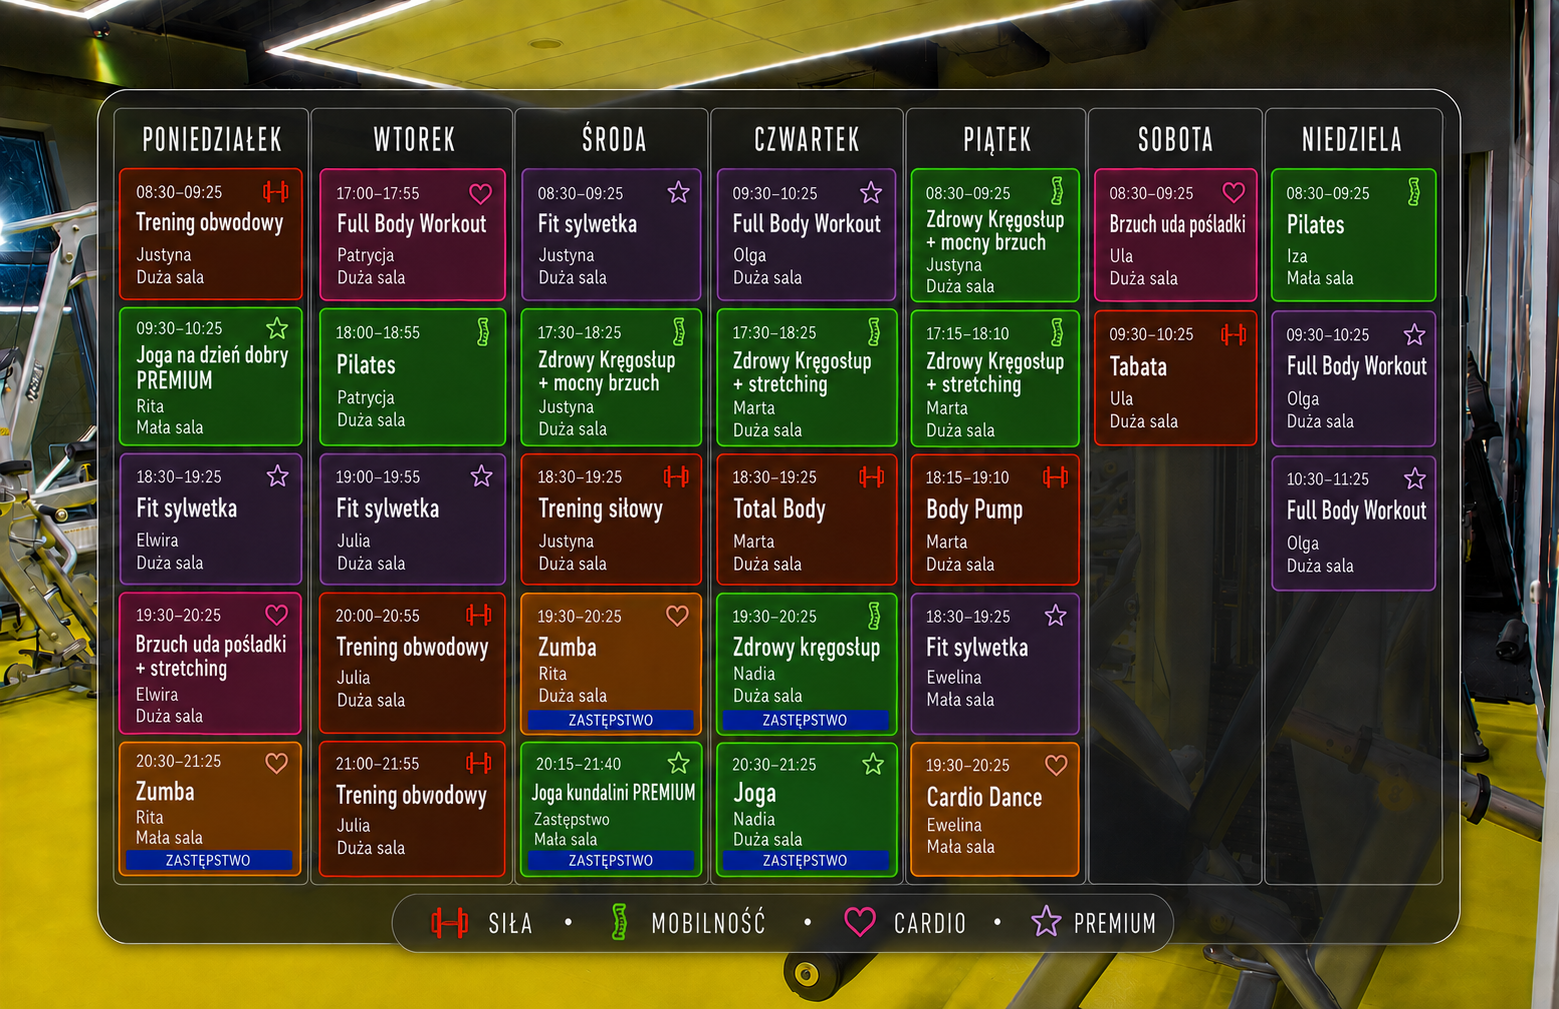Select the SOBOTA column header
Image resolution: width=1559 pixels, height=1009 pixels.
1175,139
